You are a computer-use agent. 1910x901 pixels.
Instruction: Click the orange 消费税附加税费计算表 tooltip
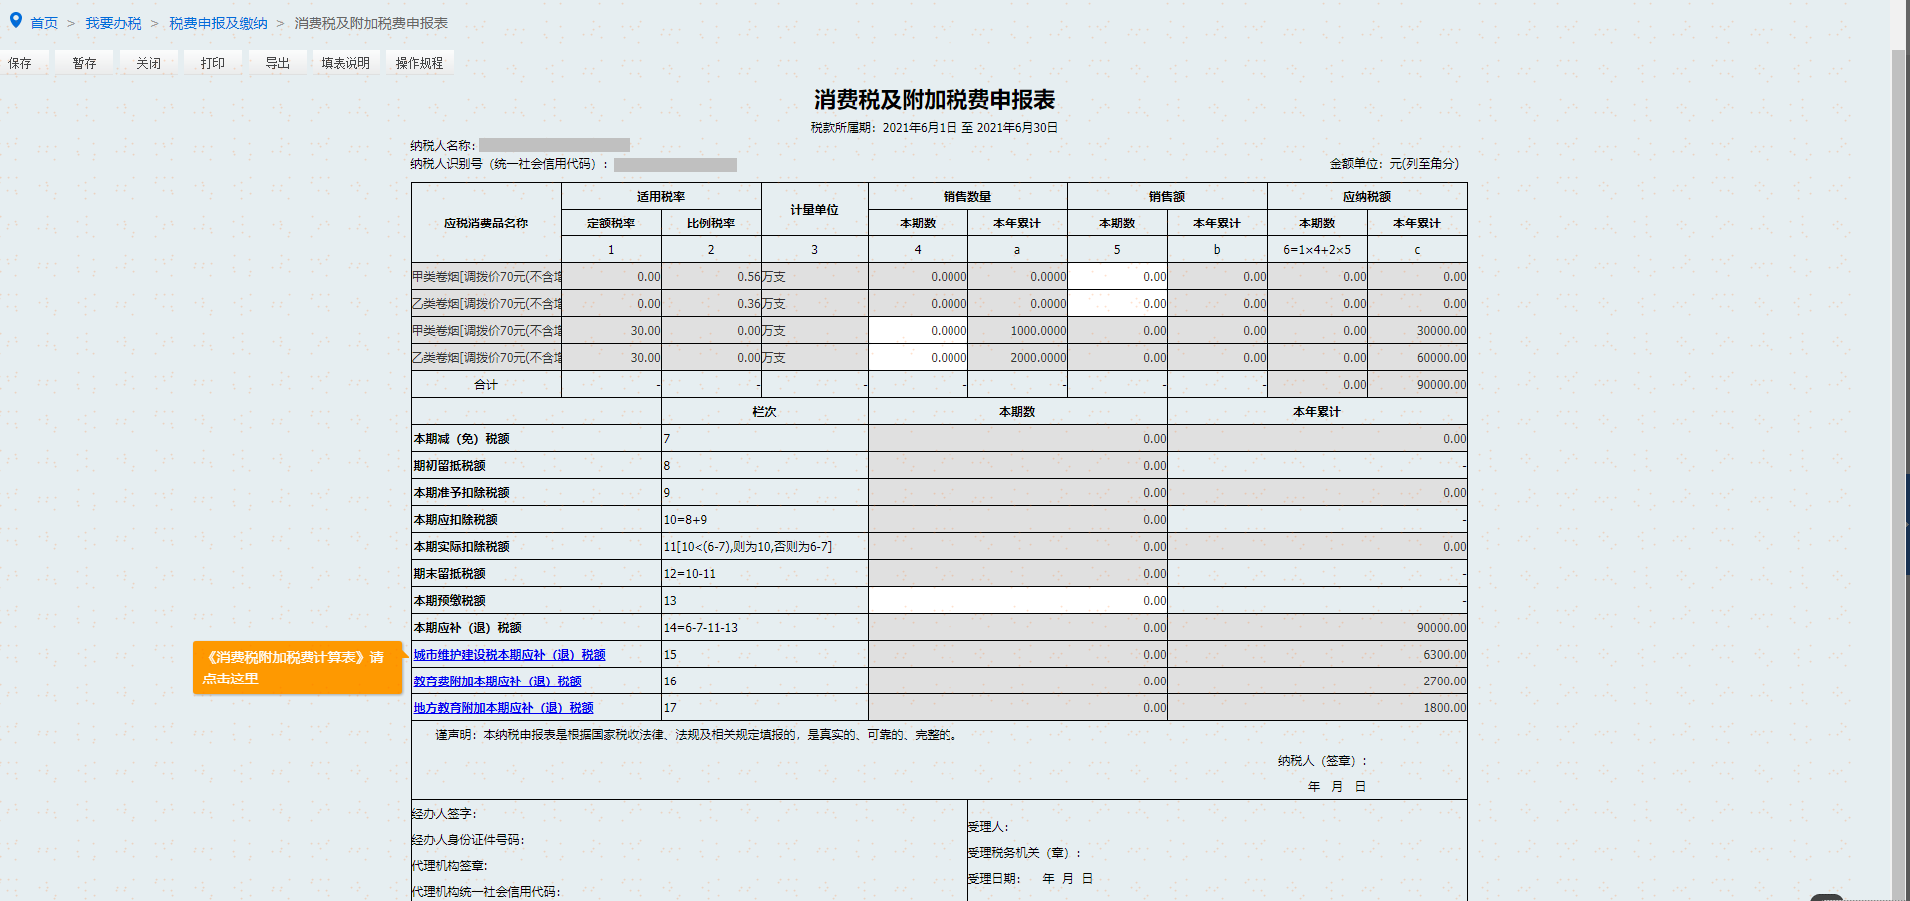pyautogui.click(x=297, y=667)
